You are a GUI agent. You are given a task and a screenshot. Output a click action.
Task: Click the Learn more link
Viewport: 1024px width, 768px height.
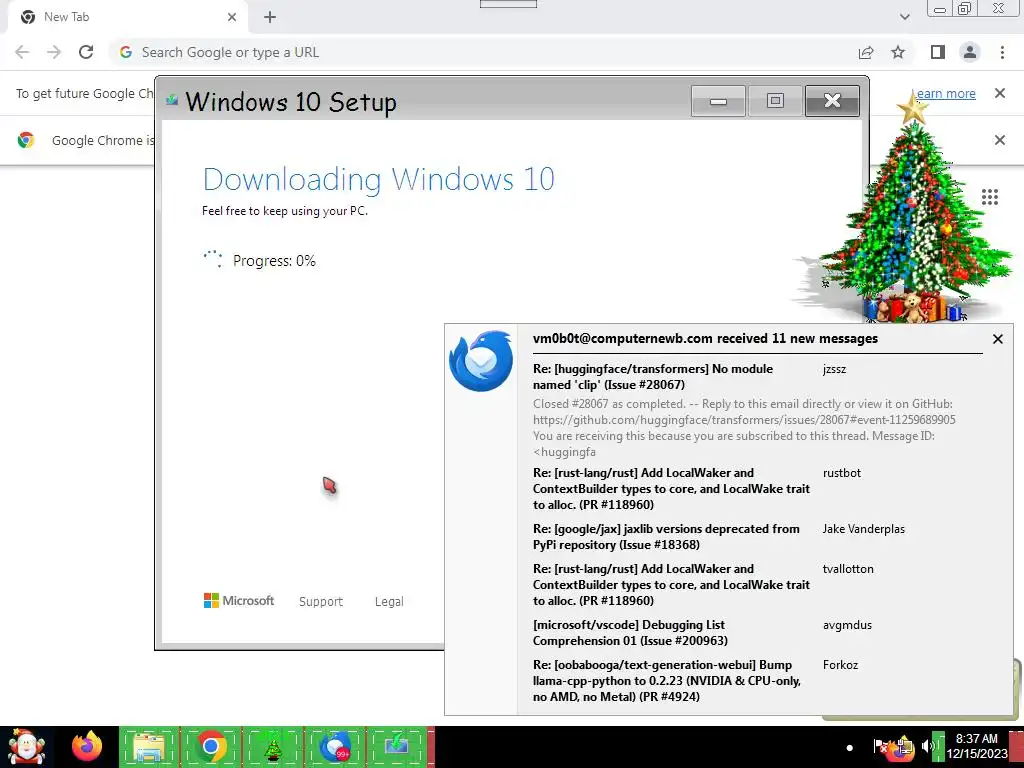(x=944, y=93)
